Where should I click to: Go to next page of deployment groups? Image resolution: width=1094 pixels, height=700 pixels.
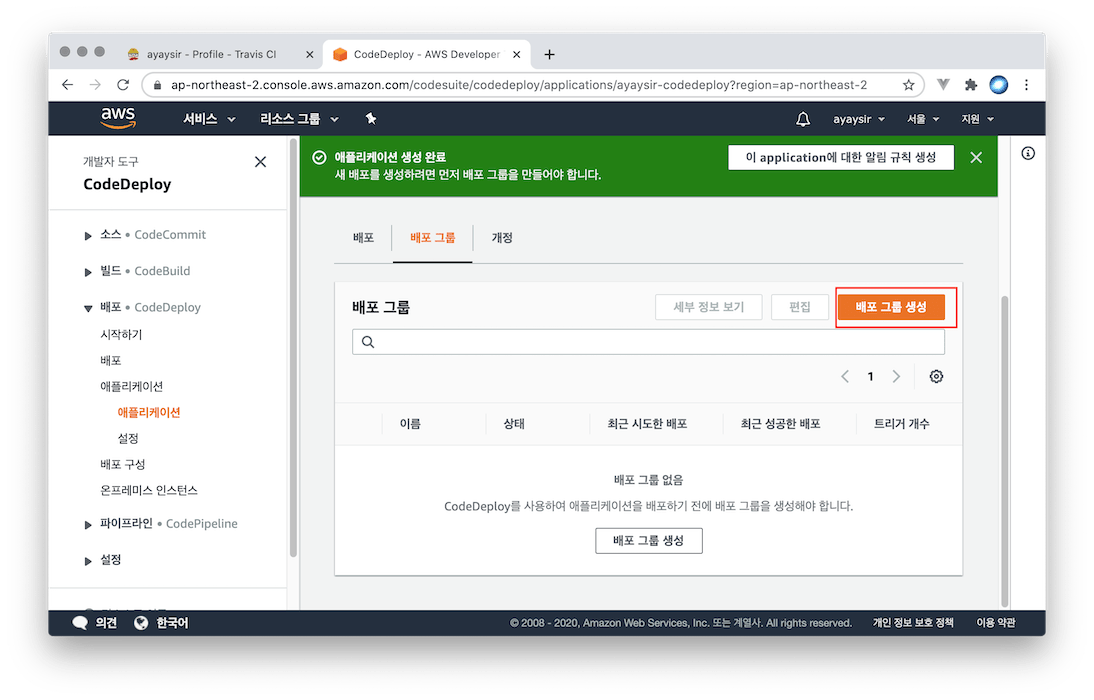[x=896, y=377]
